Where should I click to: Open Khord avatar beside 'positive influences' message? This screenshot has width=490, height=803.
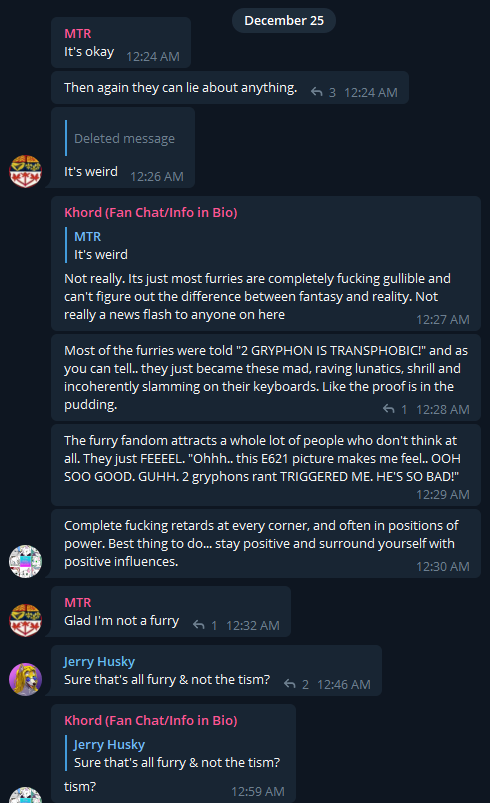coord(25,561)
